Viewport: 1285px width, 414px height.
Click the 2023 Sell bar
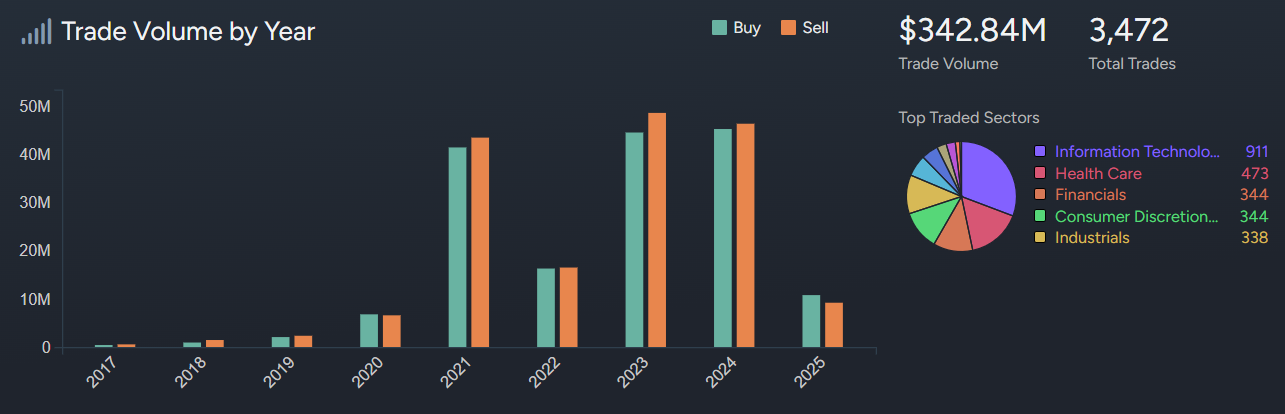[657, 230]
